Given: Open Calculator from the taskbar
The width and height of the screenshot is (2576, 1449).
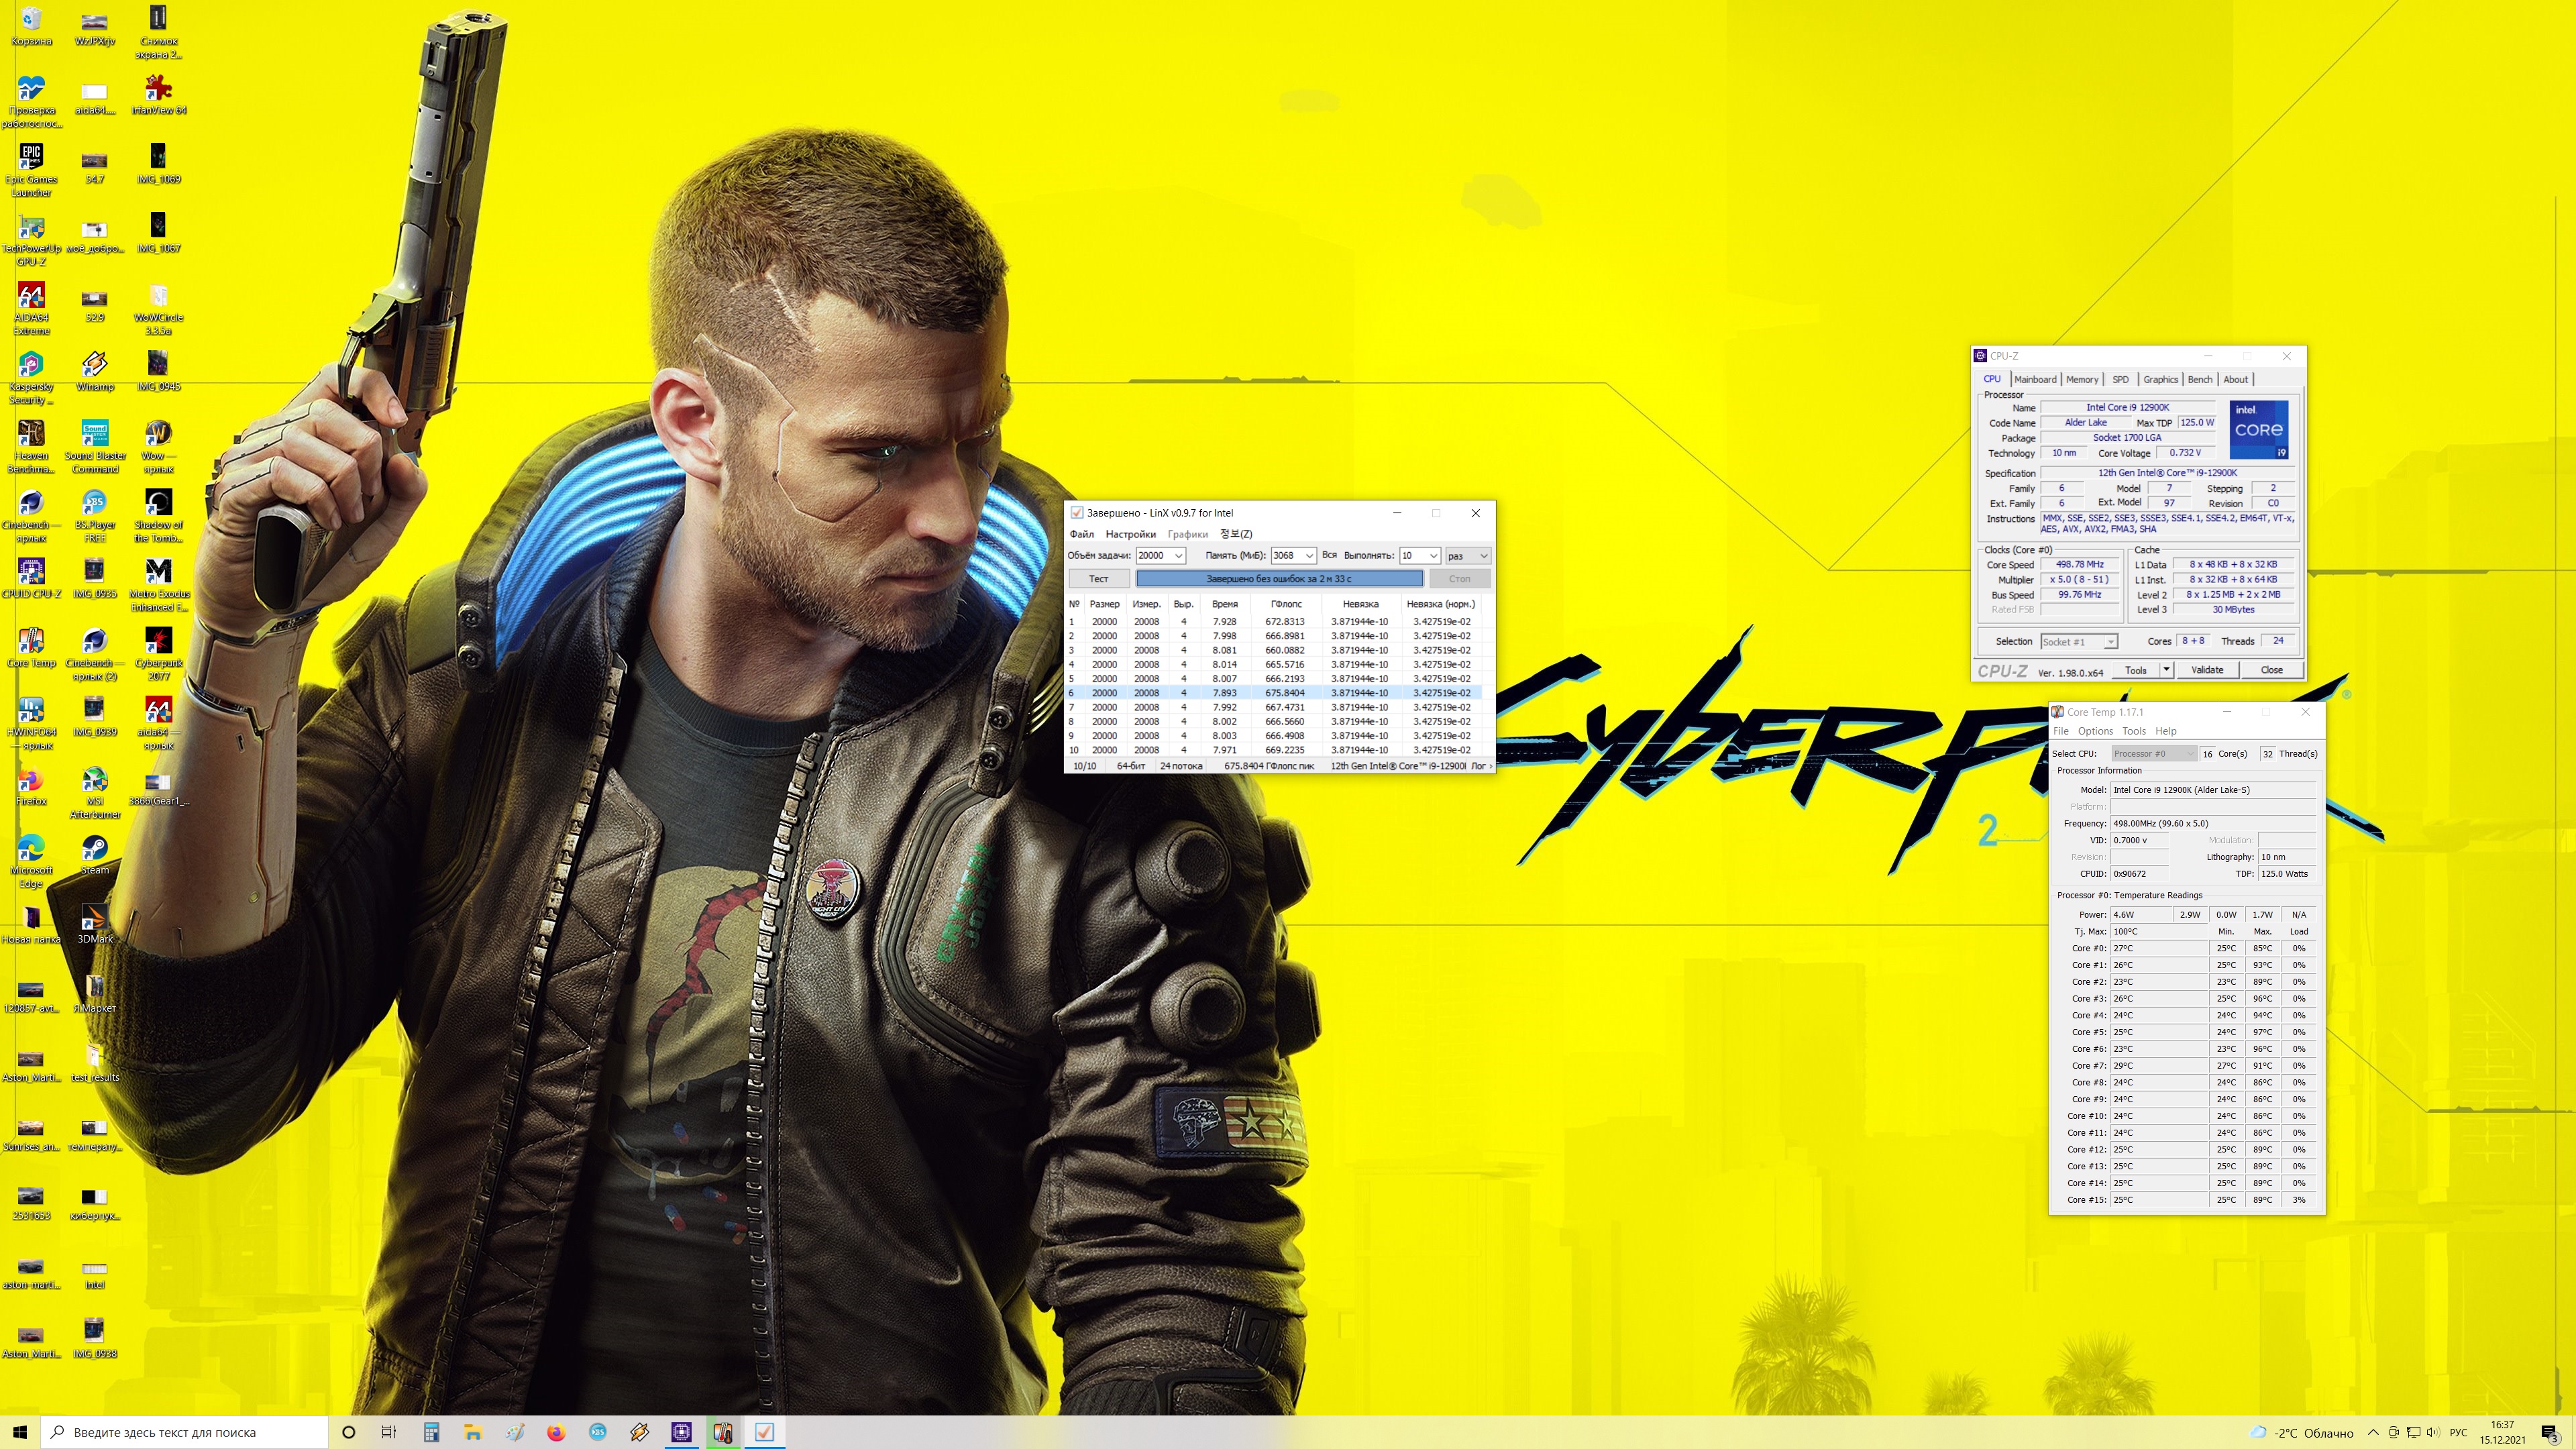Looking at the screenshot, I should click(x=431, y=1432).
